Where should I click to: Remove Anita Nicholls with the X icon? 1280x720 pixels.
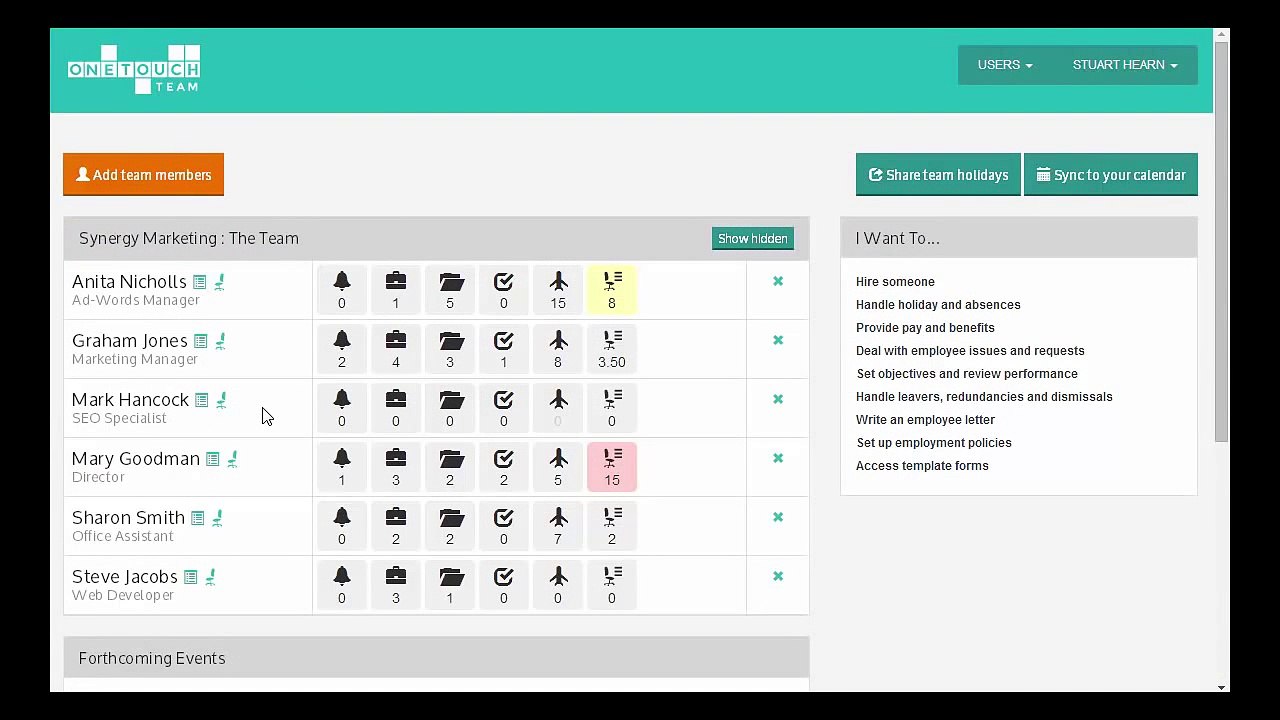click(x=778, y=281)
